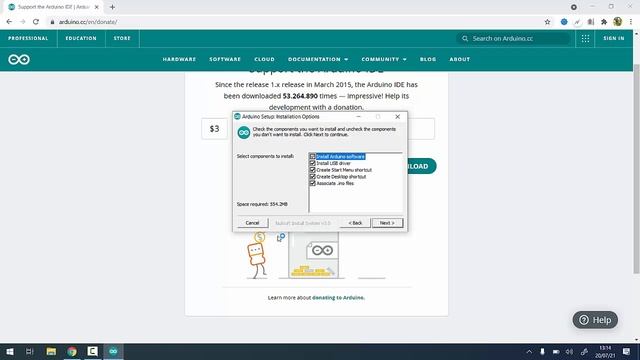Go to the Professional section
Image resolution: width=640 pixels, height=360 pixels.
tap(28, 38)
